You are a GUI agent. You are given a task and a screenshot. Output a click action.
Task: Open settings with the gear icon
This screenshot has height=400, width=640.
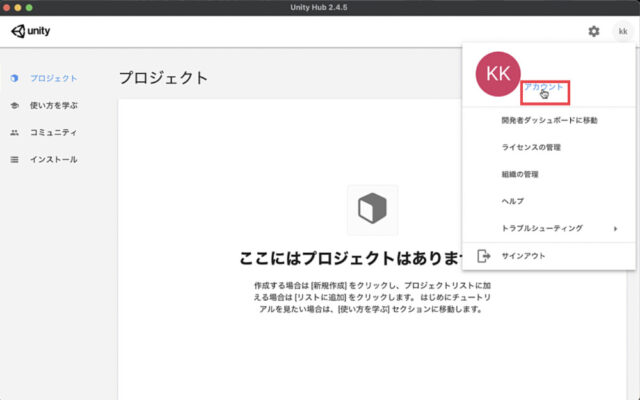click(593, 31)
